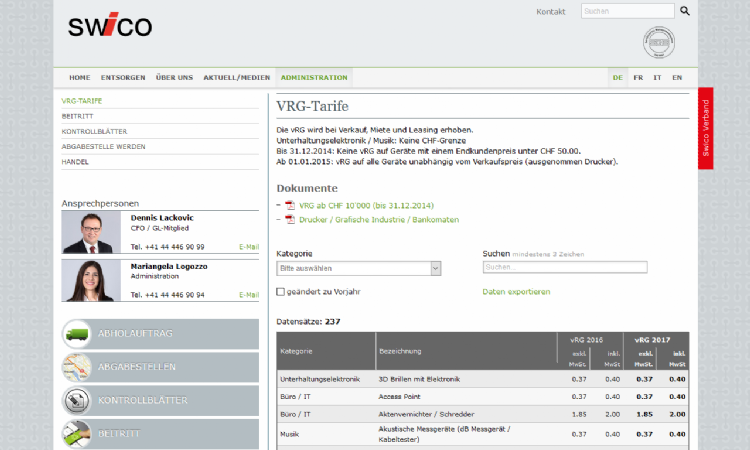Open the Abholauftrag truck icon button
The width and height of the screenshot is (750, 450).
pyautogui.click(x=78, y=335)
